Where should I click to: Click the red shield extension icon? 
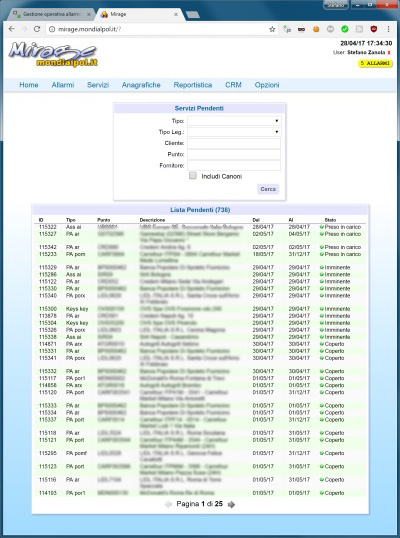coord(374,29)
